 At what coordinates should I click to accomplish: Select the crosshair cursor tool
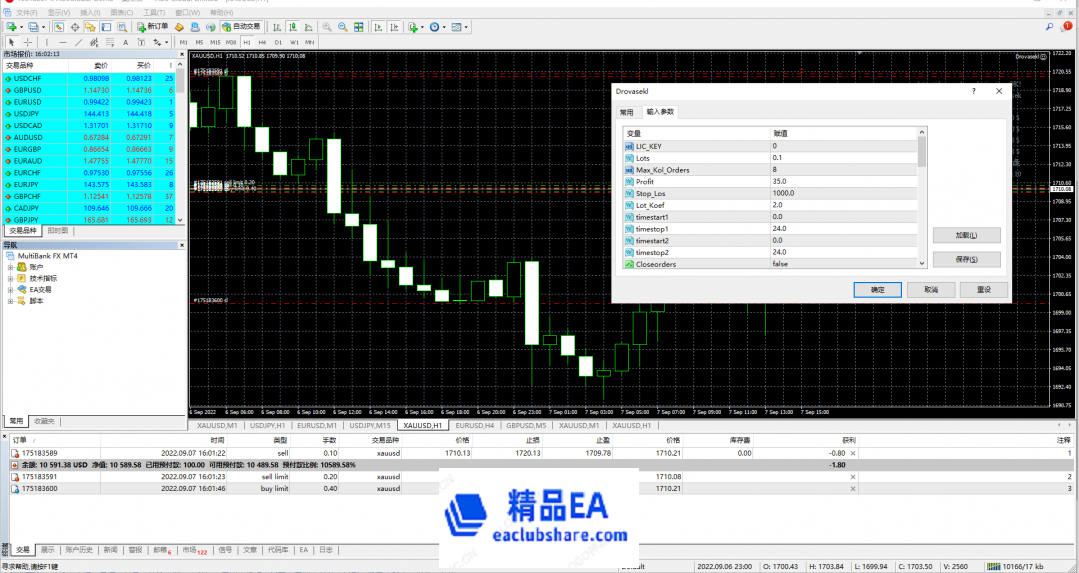[x=27, y=43]
